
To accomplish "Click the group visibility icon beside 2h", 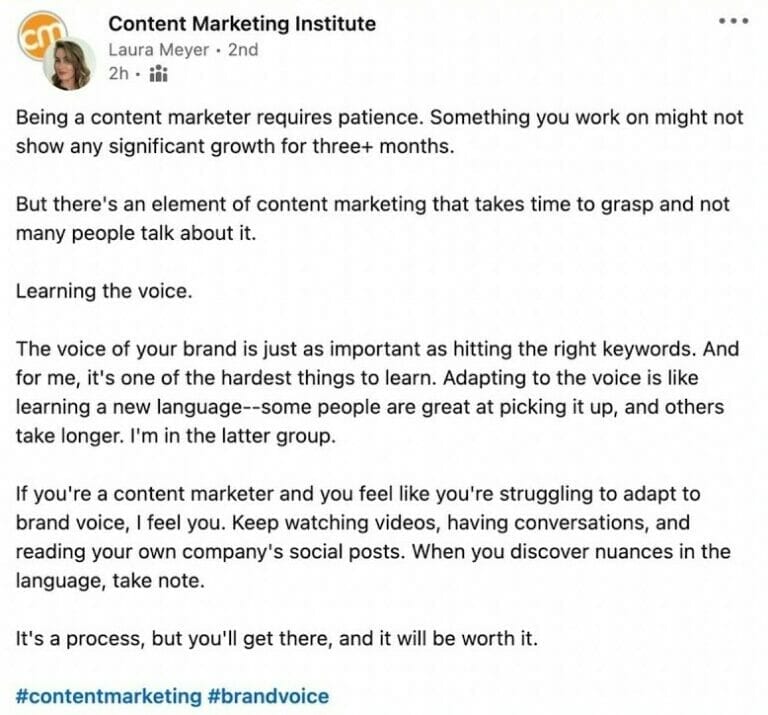I will (x=158, y=74).
